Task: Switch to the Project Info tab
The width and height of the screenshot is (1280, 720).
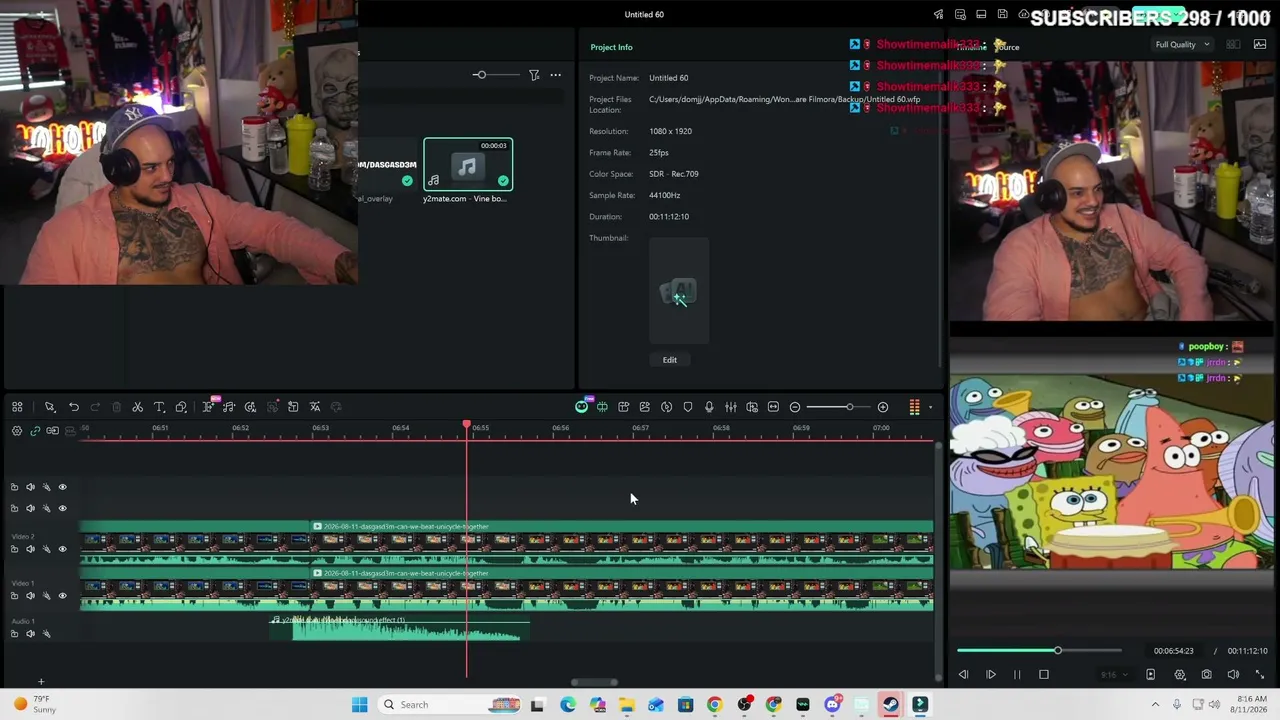Action: (611, 47)
